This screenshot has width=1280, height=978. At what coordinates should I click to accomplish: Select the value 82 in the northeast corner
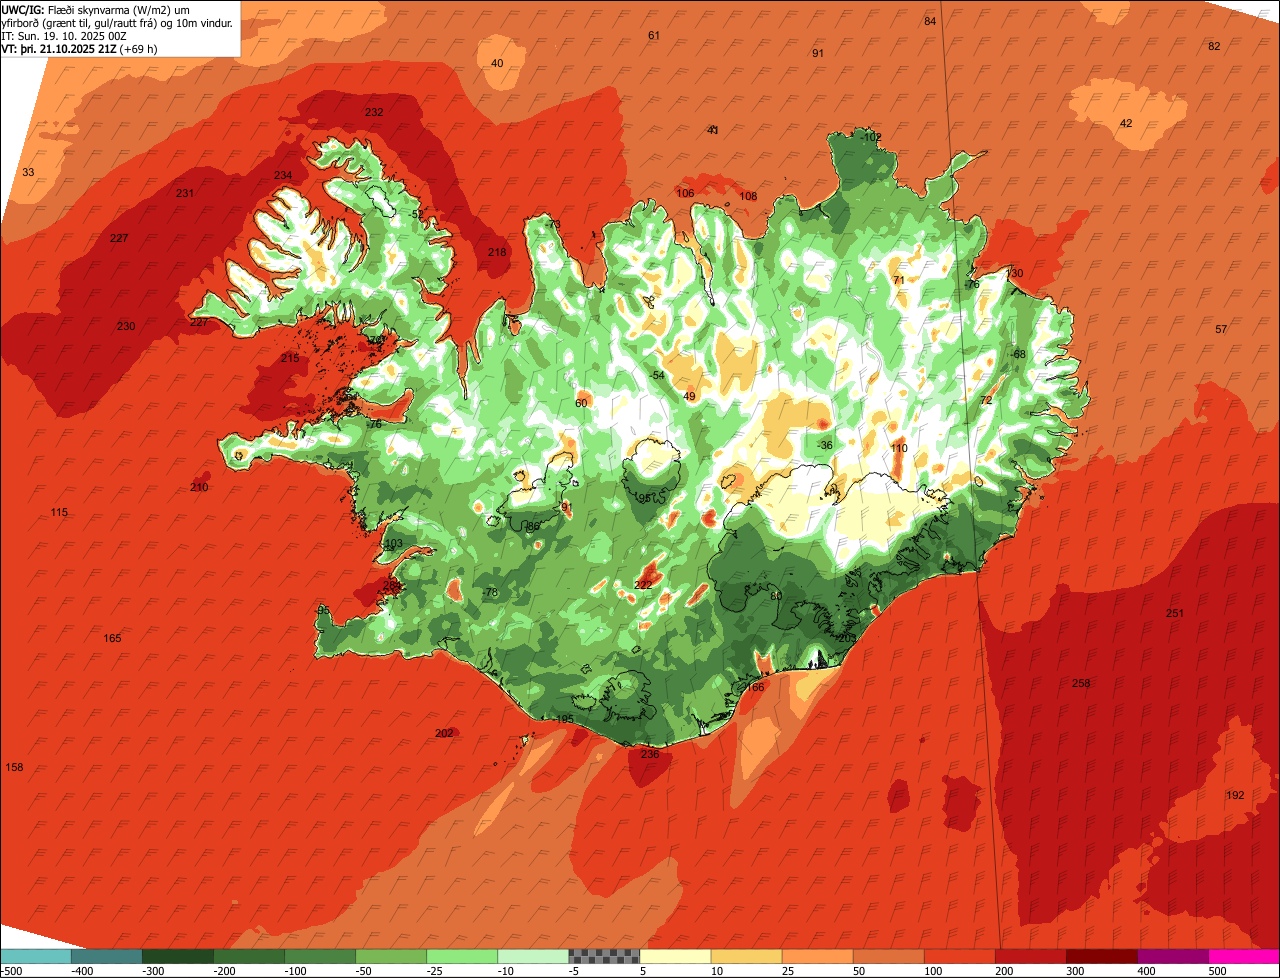pos(1214,47)
